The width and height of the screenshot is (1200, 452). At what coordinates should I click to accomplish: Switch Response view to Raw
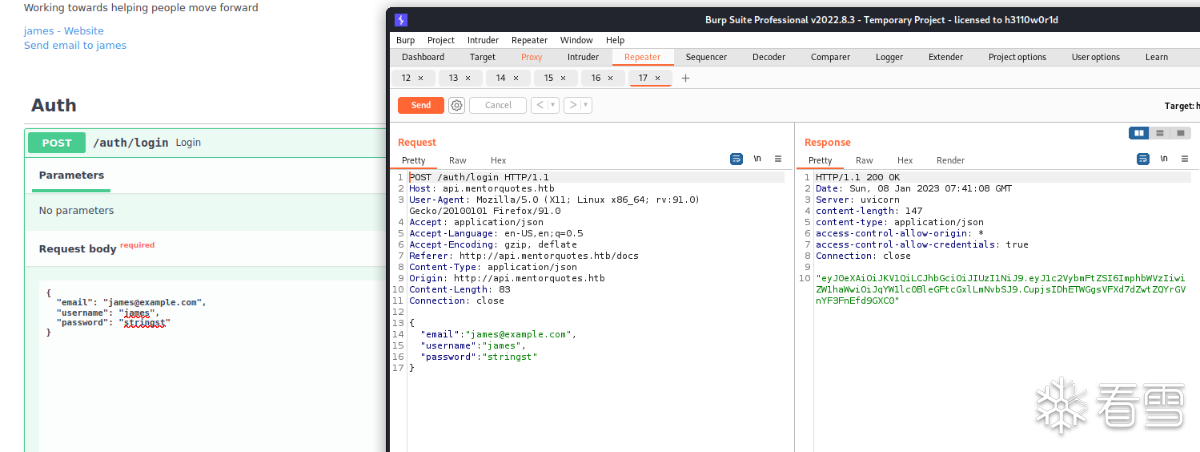[x=864, y=160]
